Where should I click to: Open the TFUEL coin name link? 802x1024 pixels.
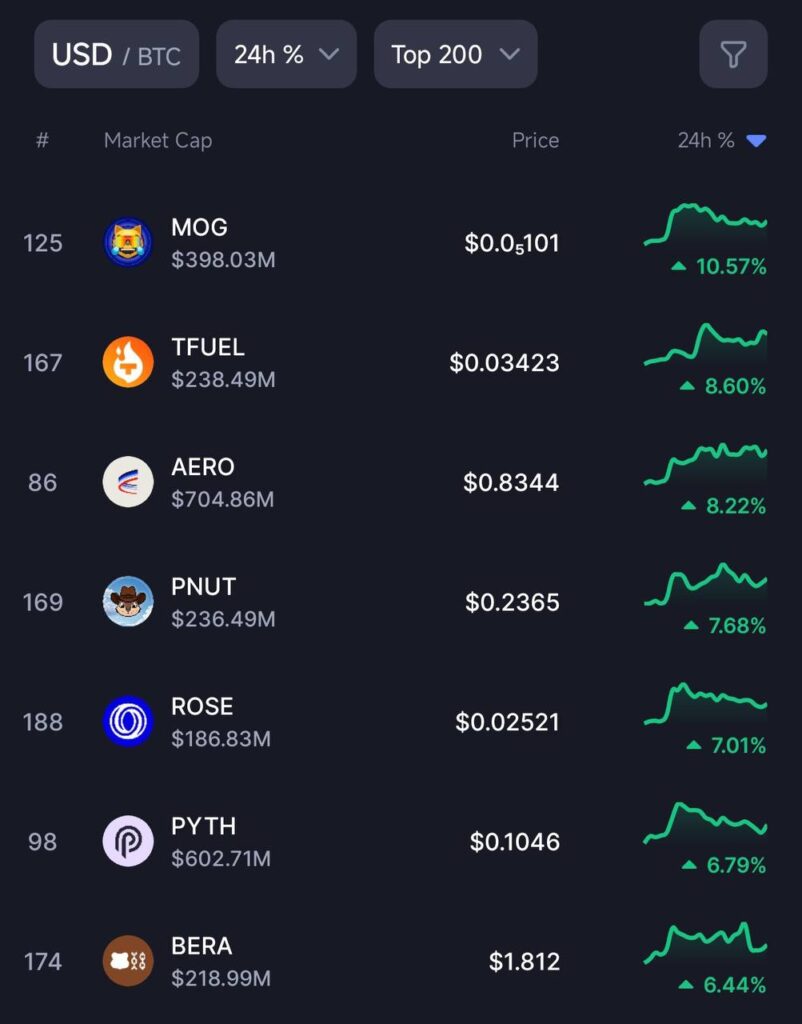(x=208, y=347)
